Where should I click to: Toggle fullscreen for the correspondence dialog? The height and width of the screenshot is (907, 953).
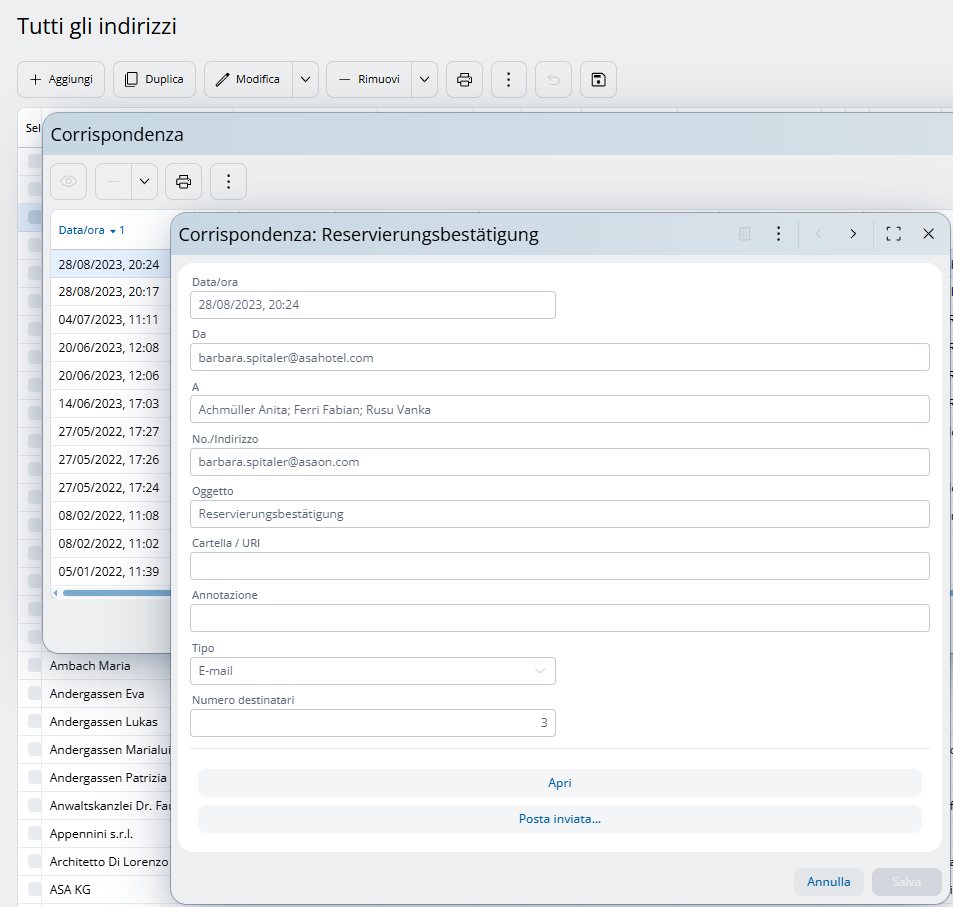[893, 234]
